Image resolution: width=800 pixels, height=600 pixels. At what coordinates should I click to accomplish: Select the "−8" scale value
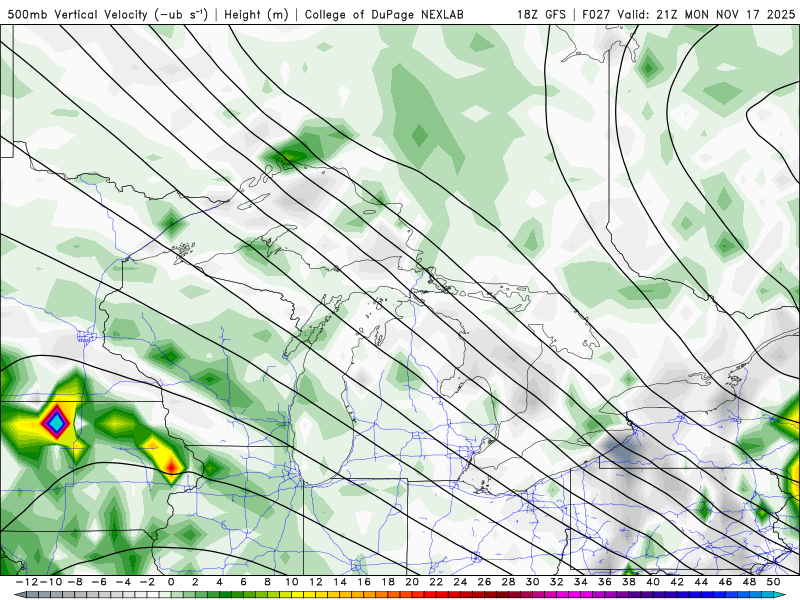[x=75, y=582]
